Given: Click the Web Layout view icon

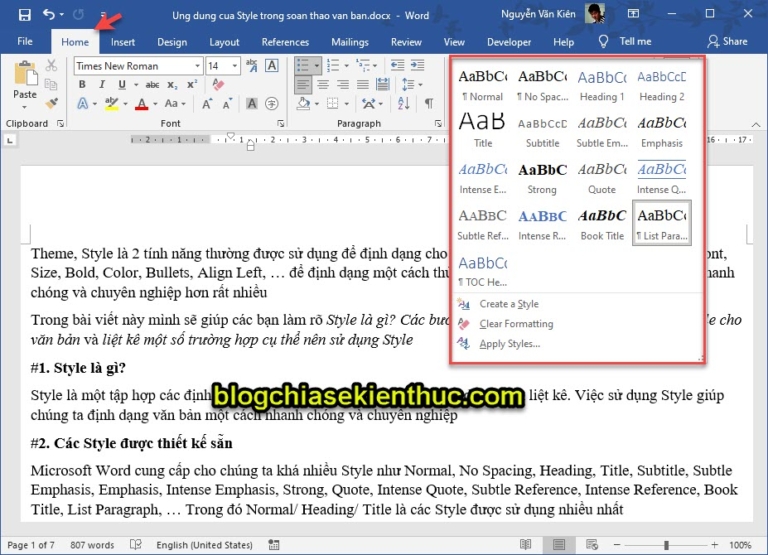Looking at the screenshot, I should [x=592, y=544].
